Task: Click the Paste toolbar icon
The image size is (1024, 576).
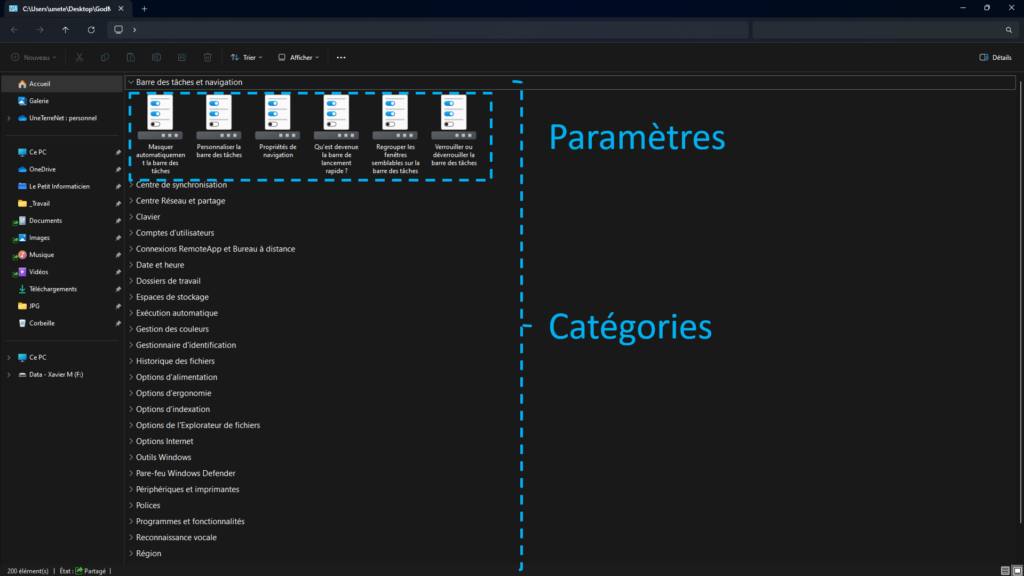Action: (131, 57)
